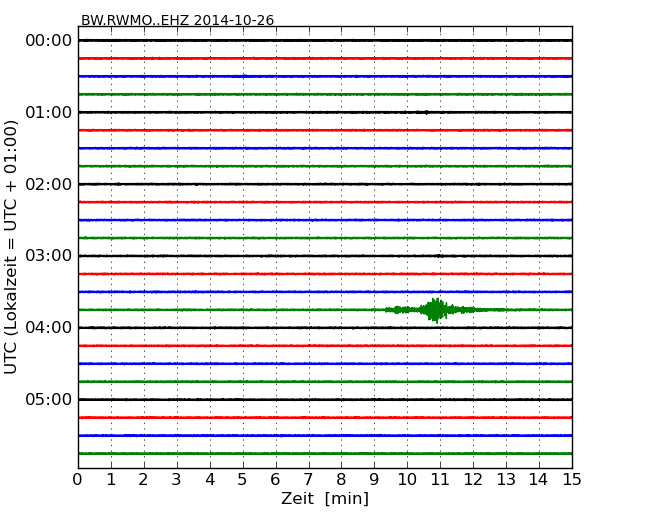The width and height of the screenshot is (650, 520).
Task: Select minute tick label 0
Action: [78, 479]
